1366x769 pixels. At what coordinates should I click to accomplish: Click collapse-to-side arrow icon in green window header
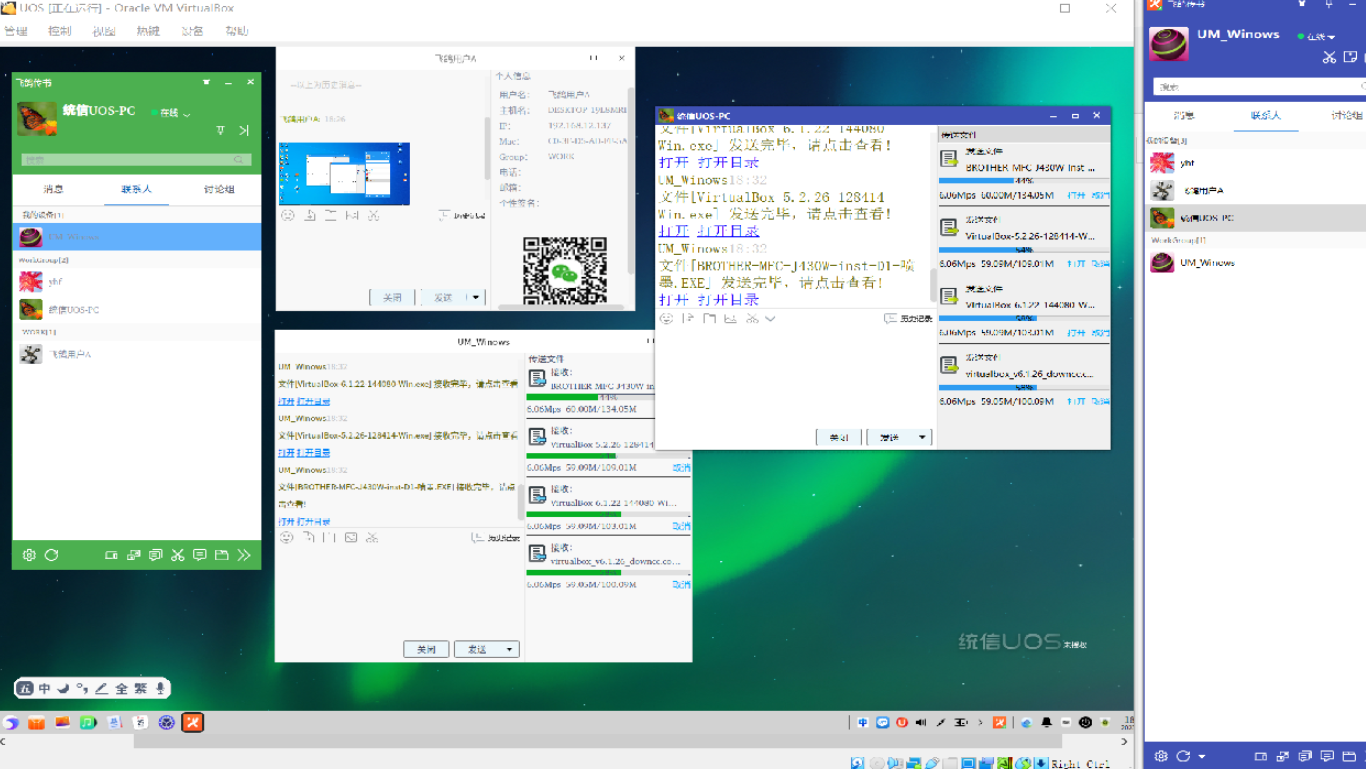pyautogui.click(x=243, y=131)
